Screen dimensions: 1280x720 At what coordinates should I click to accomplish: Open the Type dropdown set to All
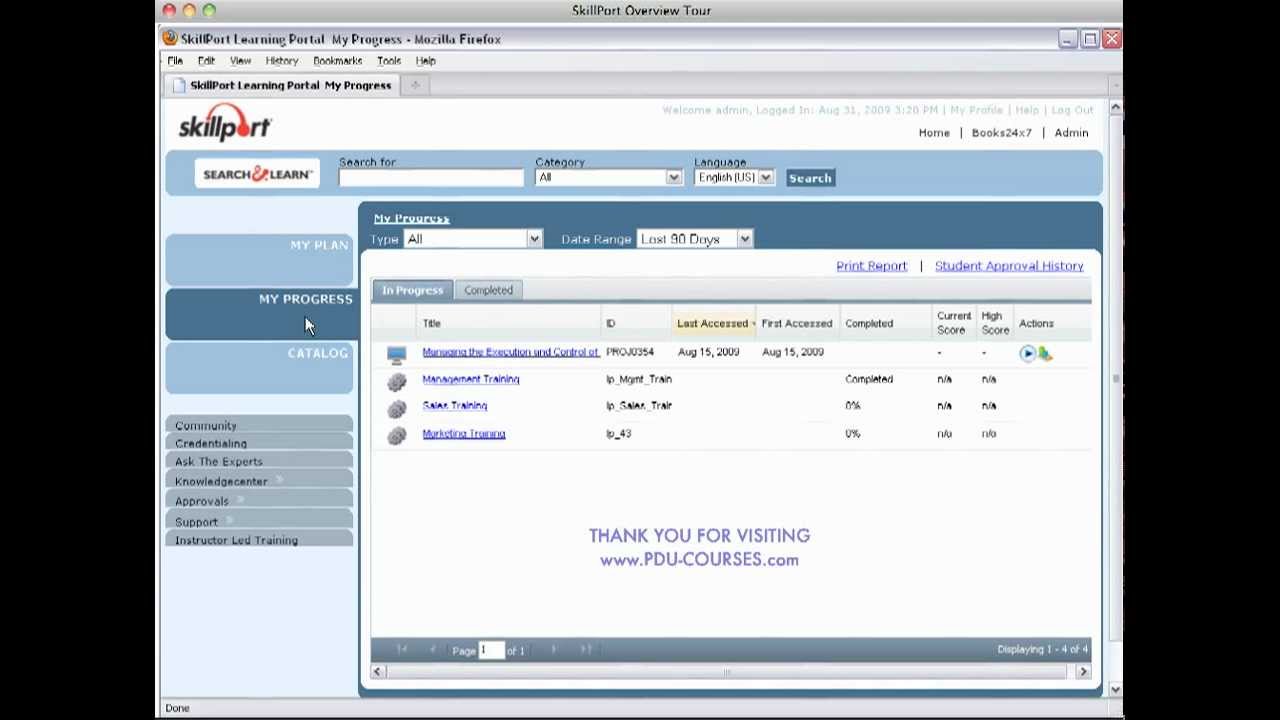tap(472, 239)
